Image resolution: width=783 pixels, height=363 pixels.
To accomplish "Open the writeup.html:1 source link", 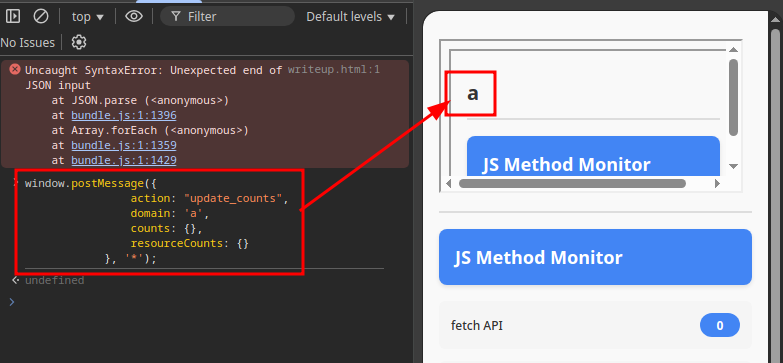I will (334, 70).
